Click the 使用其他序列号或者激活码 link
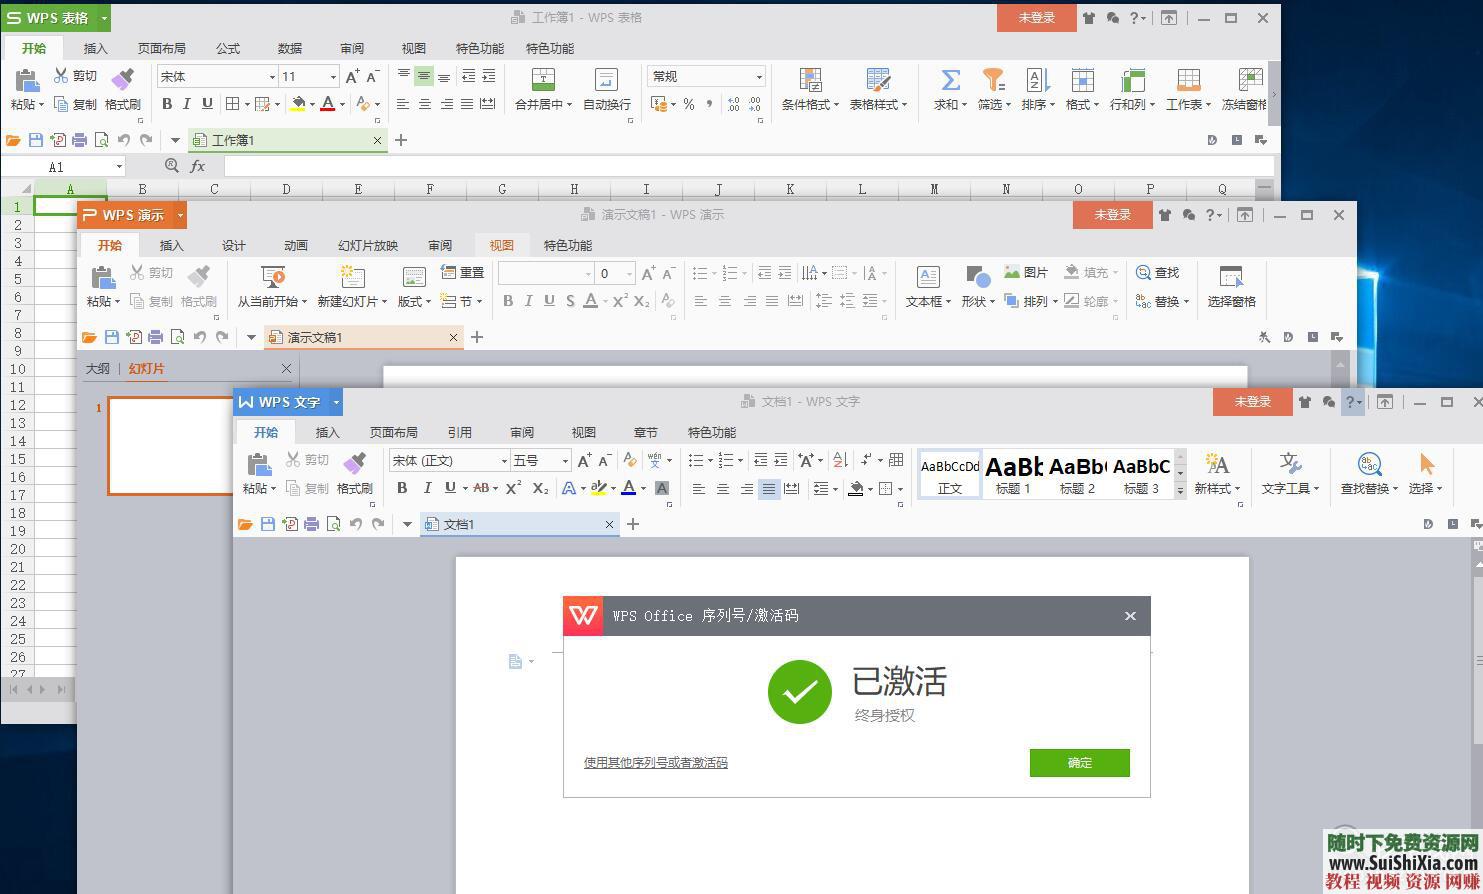Image resolution: width=1483 pixels, height=894 pixels. [655, 762]
